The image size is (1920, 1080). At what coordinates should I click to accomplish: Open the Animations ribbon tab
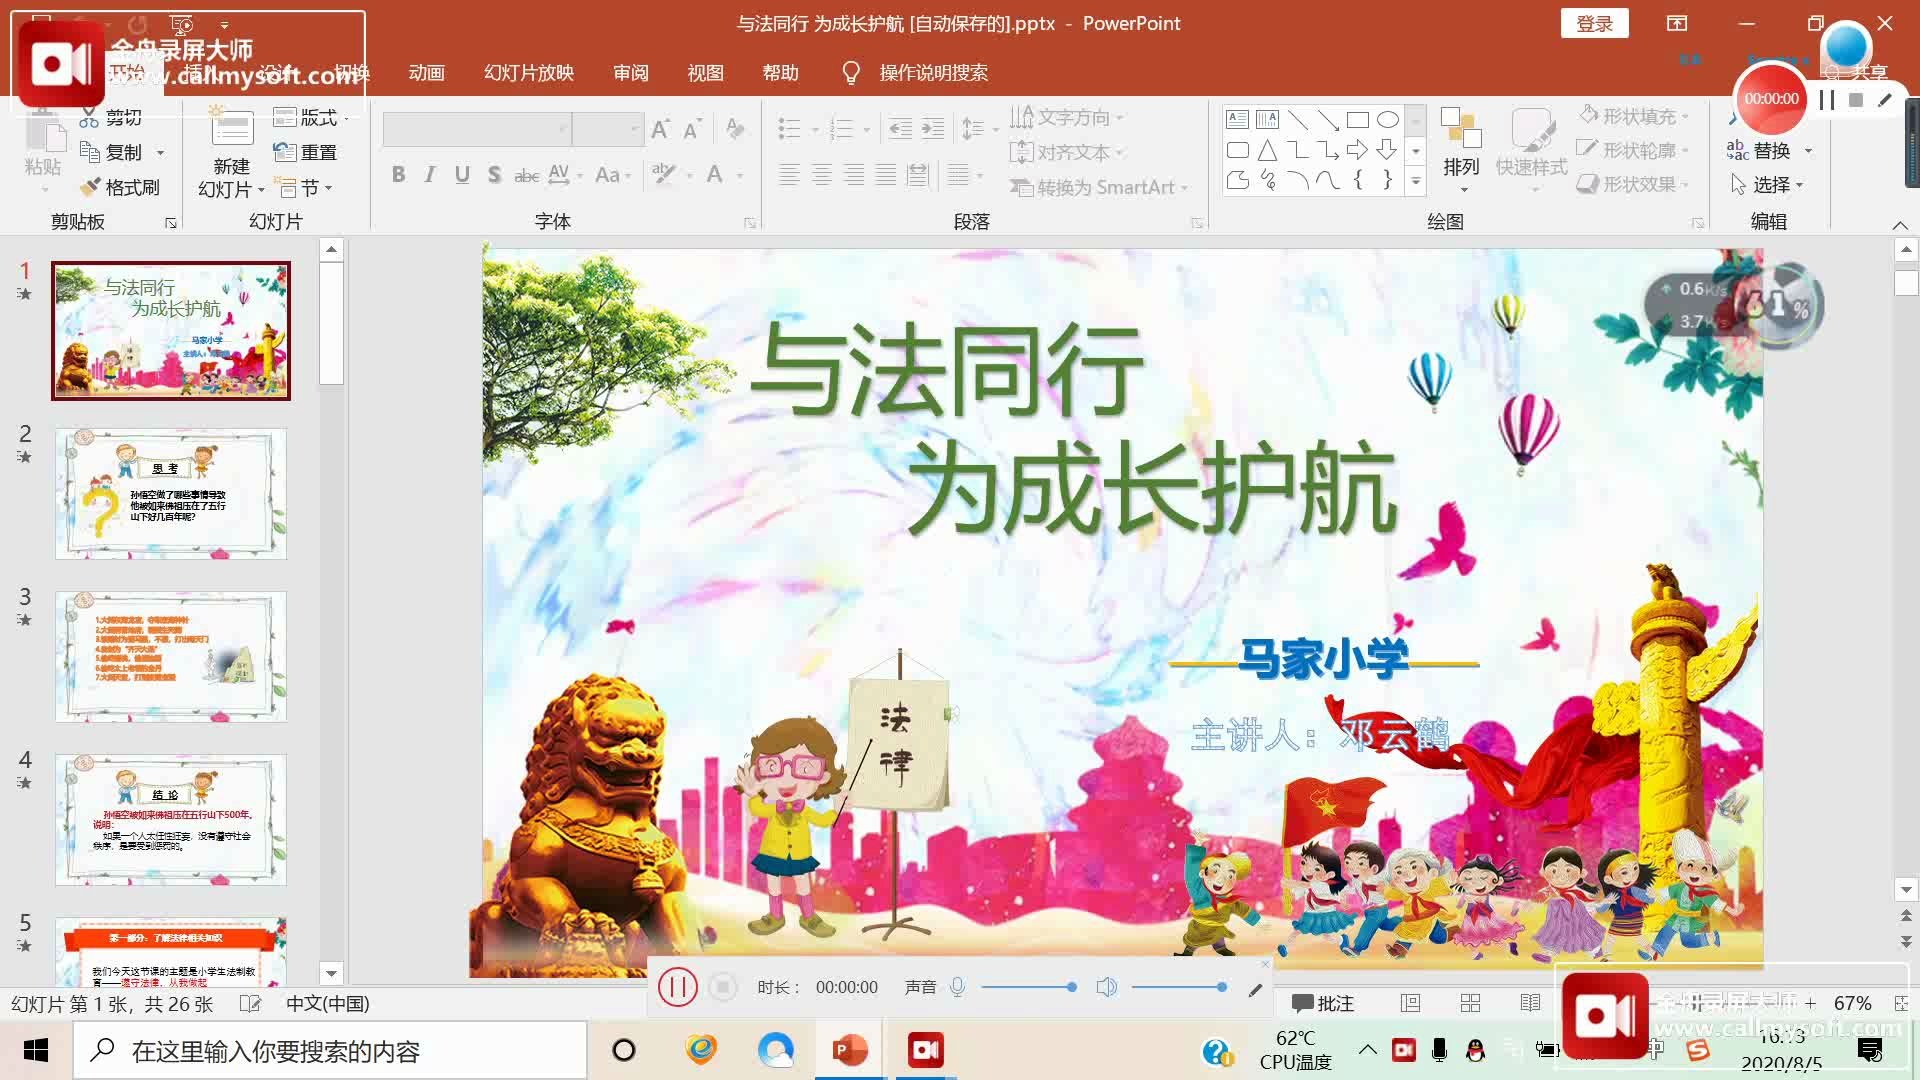[427, 73]
